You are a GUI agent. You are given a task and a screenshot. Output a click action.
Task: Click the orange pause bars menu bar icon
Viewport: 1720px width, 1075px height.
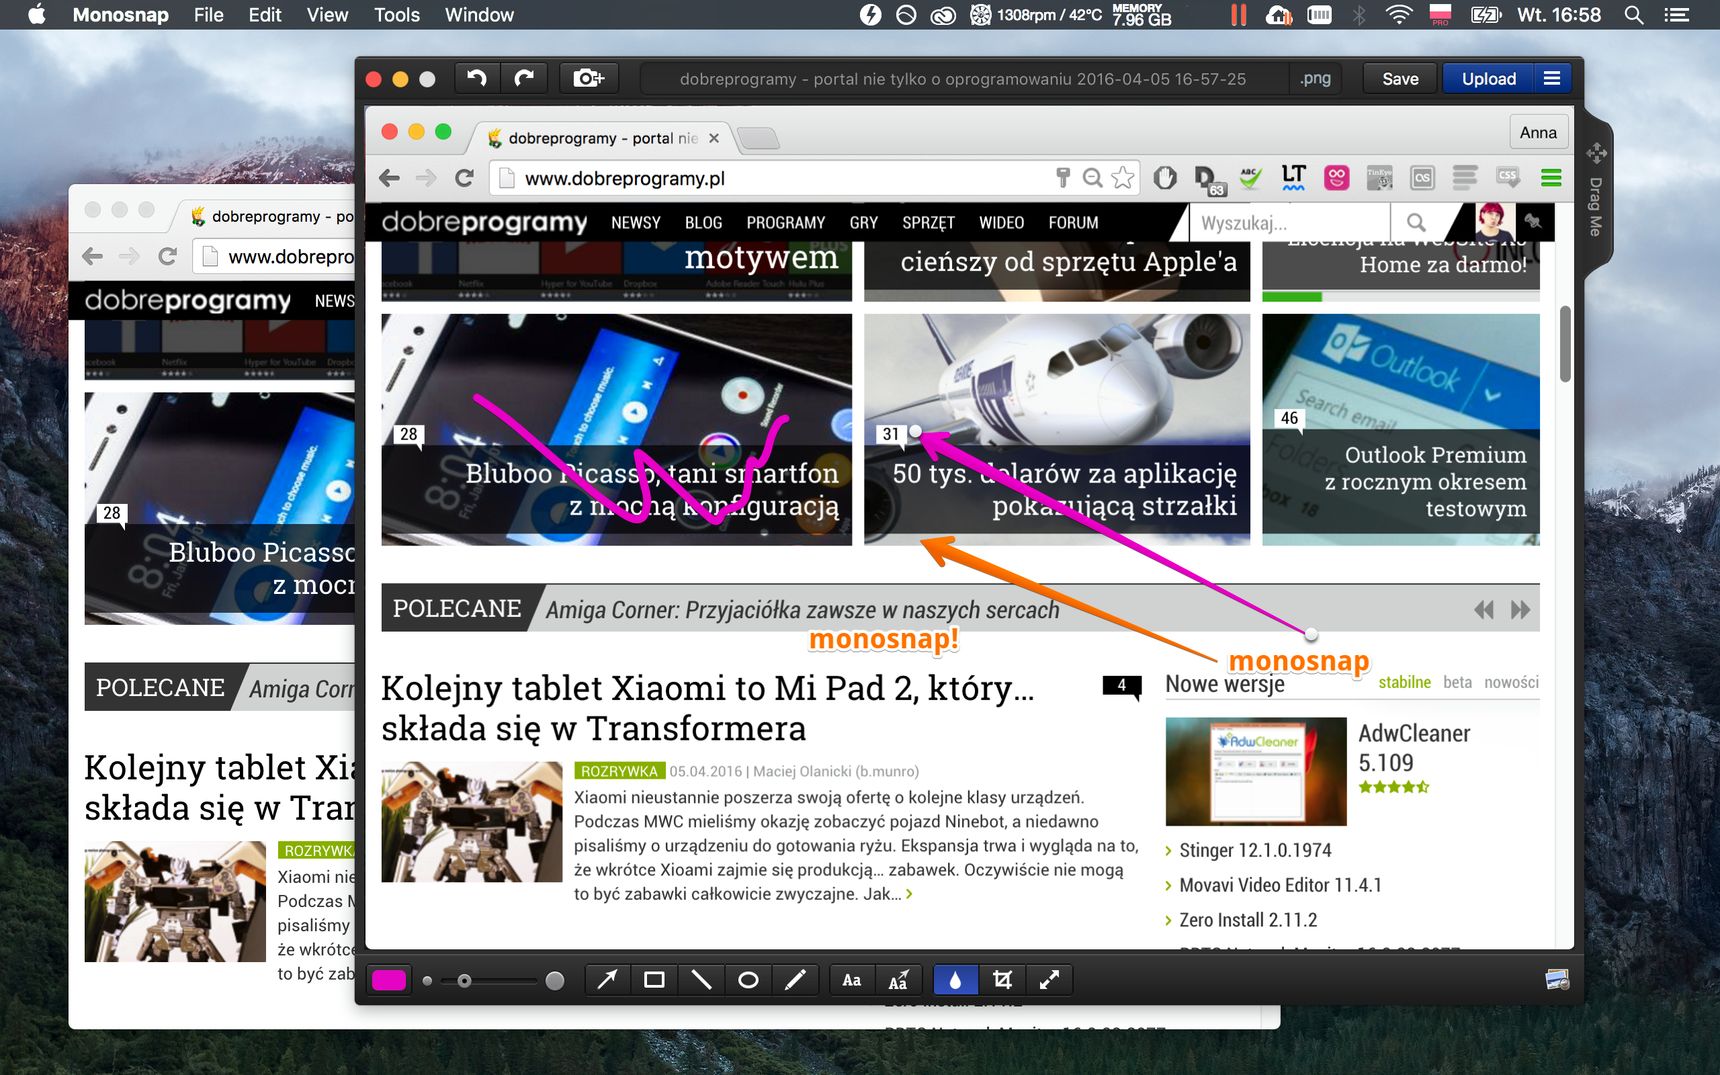pyautogui.click(x=1239, y=15)
